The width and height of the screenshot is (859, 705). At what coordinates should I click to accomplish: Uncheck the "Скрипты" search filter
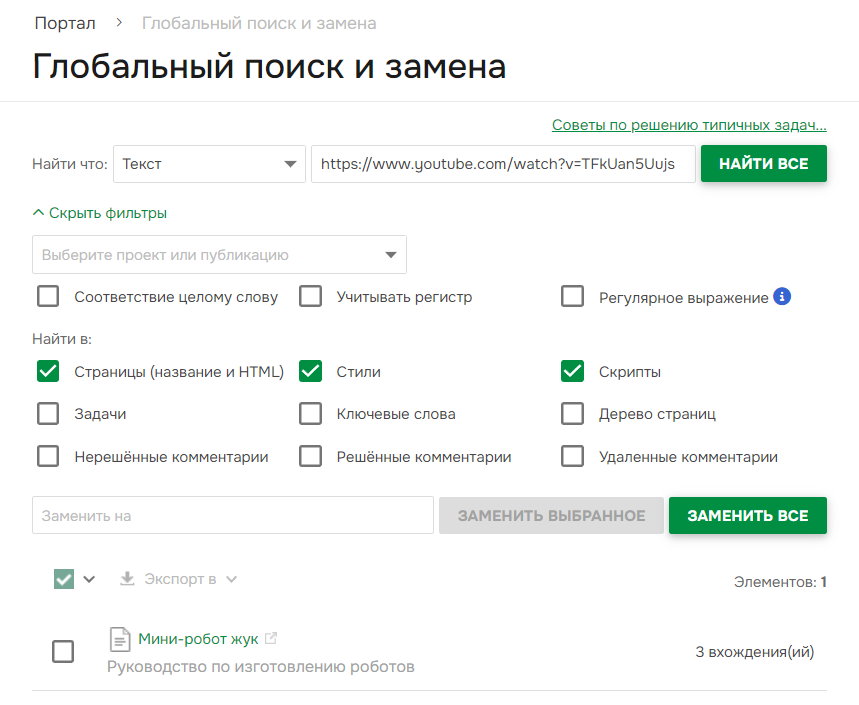pyautogui.click(x=572, y=371)
